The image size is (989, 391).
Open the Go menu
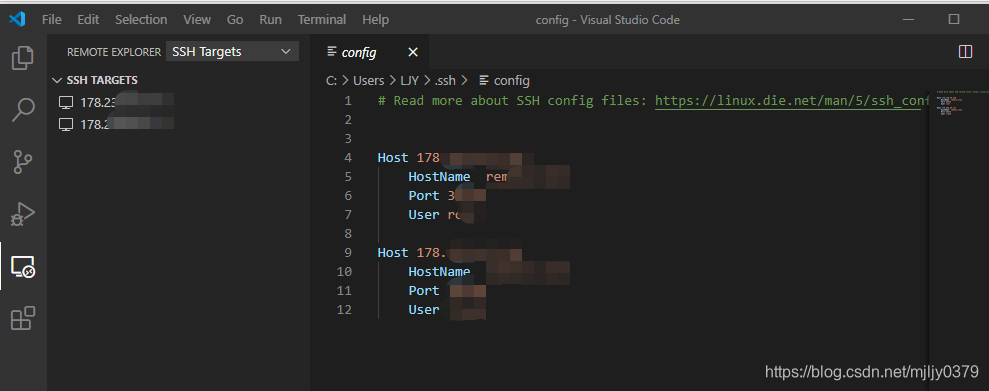pyautogui.click(x=235, y=20)
